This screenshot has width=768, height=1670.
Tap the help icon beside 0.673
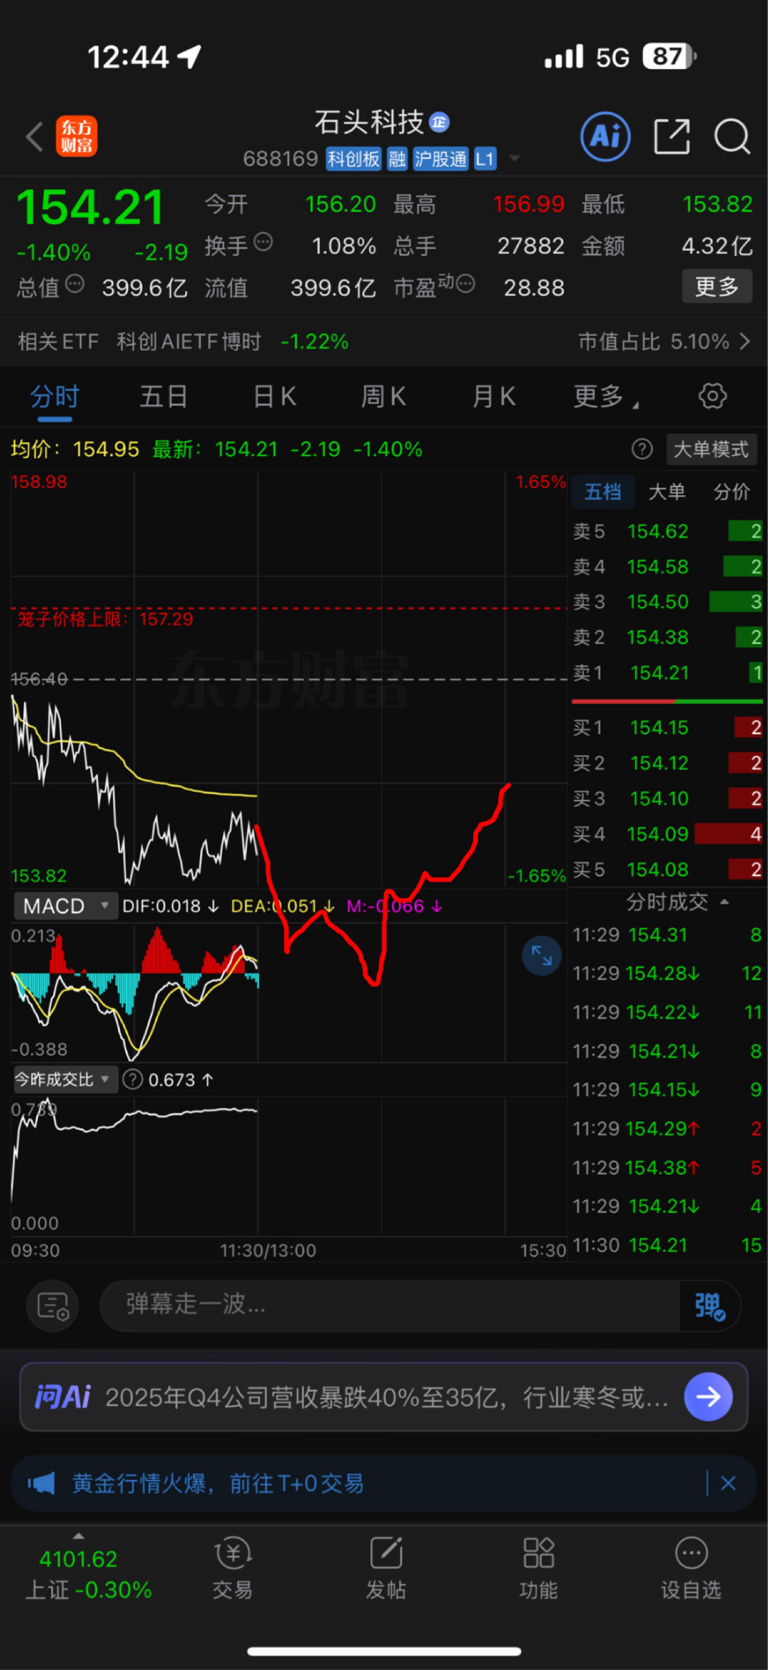[132, 1079]
